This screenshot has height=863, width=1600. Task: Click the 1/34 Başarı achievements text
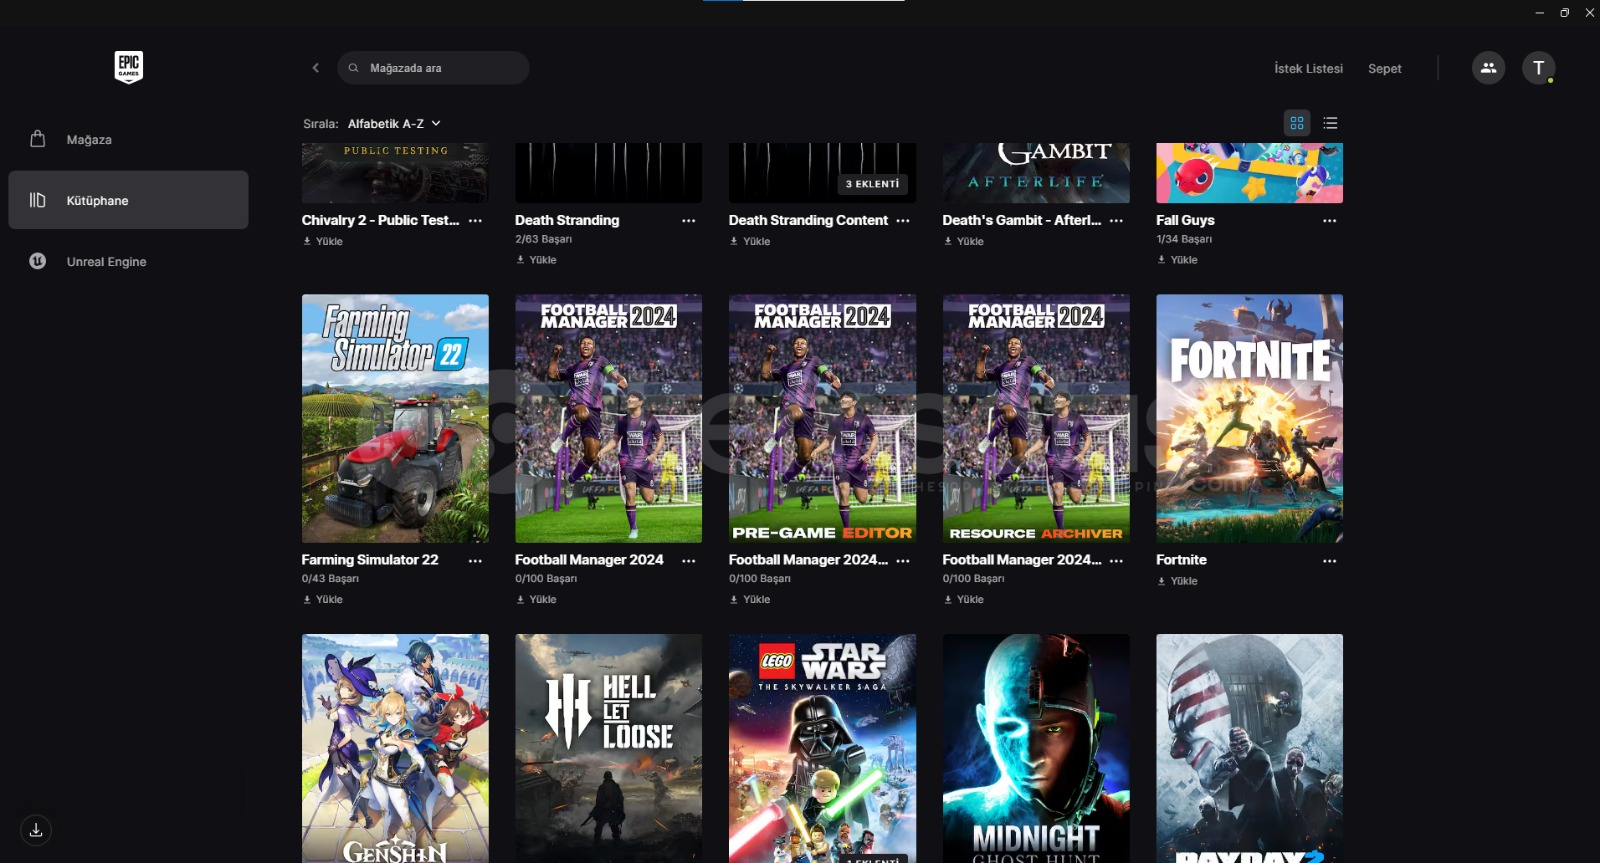pyautogui.click(x=1184, y=239)
